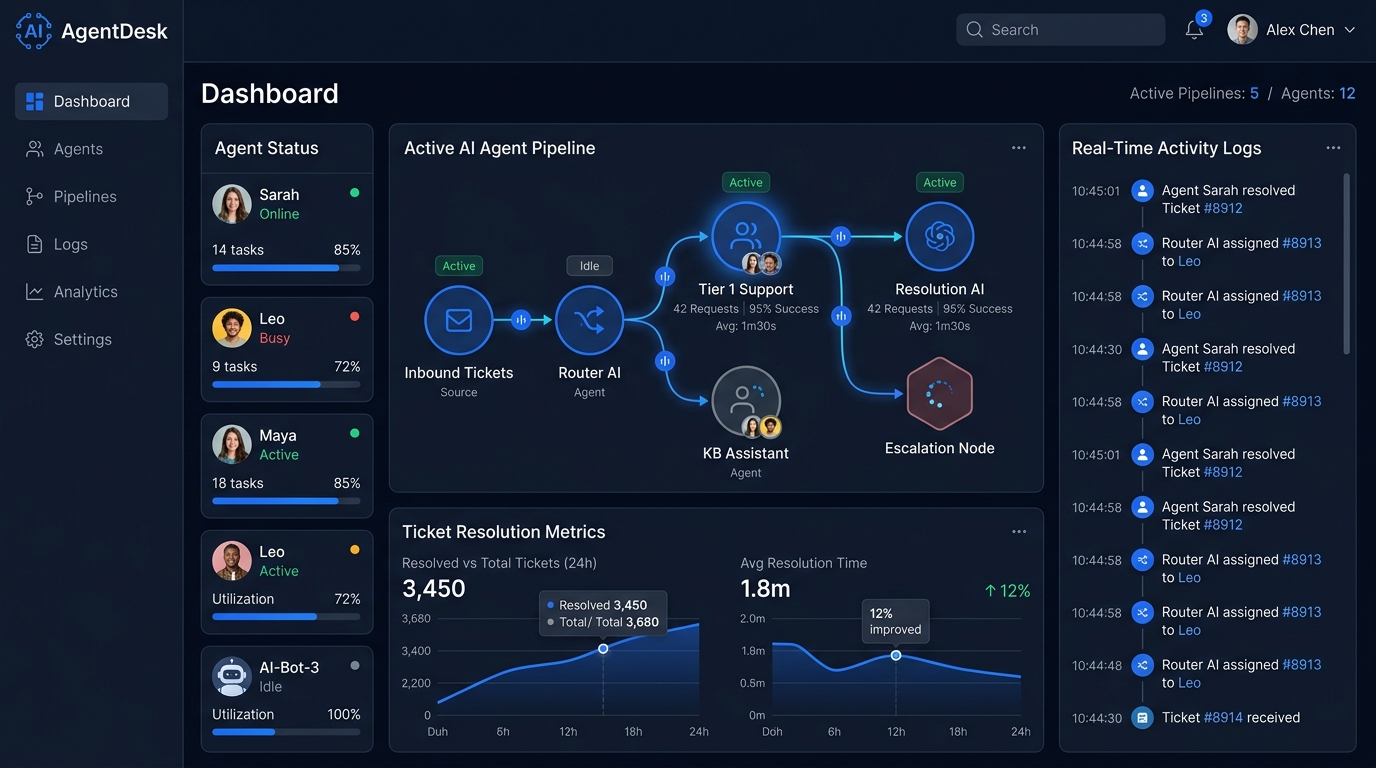The height and width of the screenshot is (768, 1376).
Task: Select the Router AI shuffle node
Action: [x=589, y=320]
